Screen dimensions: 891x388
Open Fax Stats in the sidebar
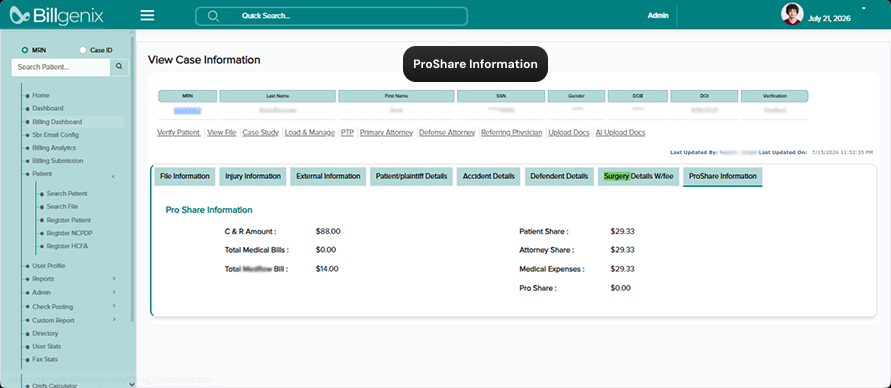click(45, 360)
